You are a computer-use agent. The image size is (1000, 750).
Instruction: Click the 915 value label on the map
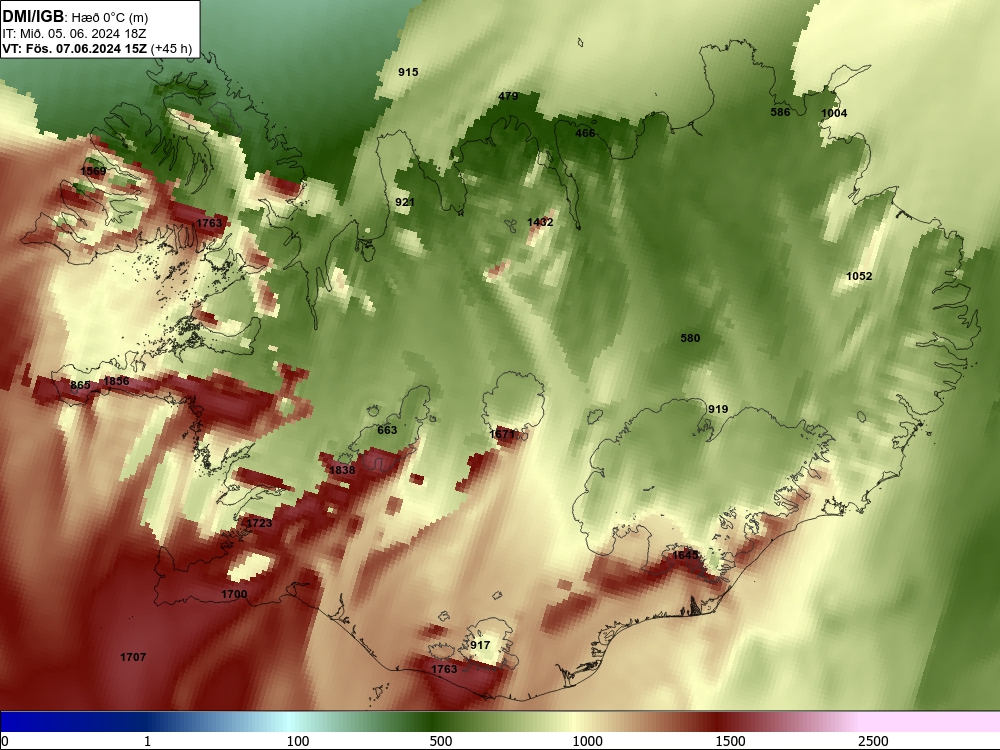point(408,72)
